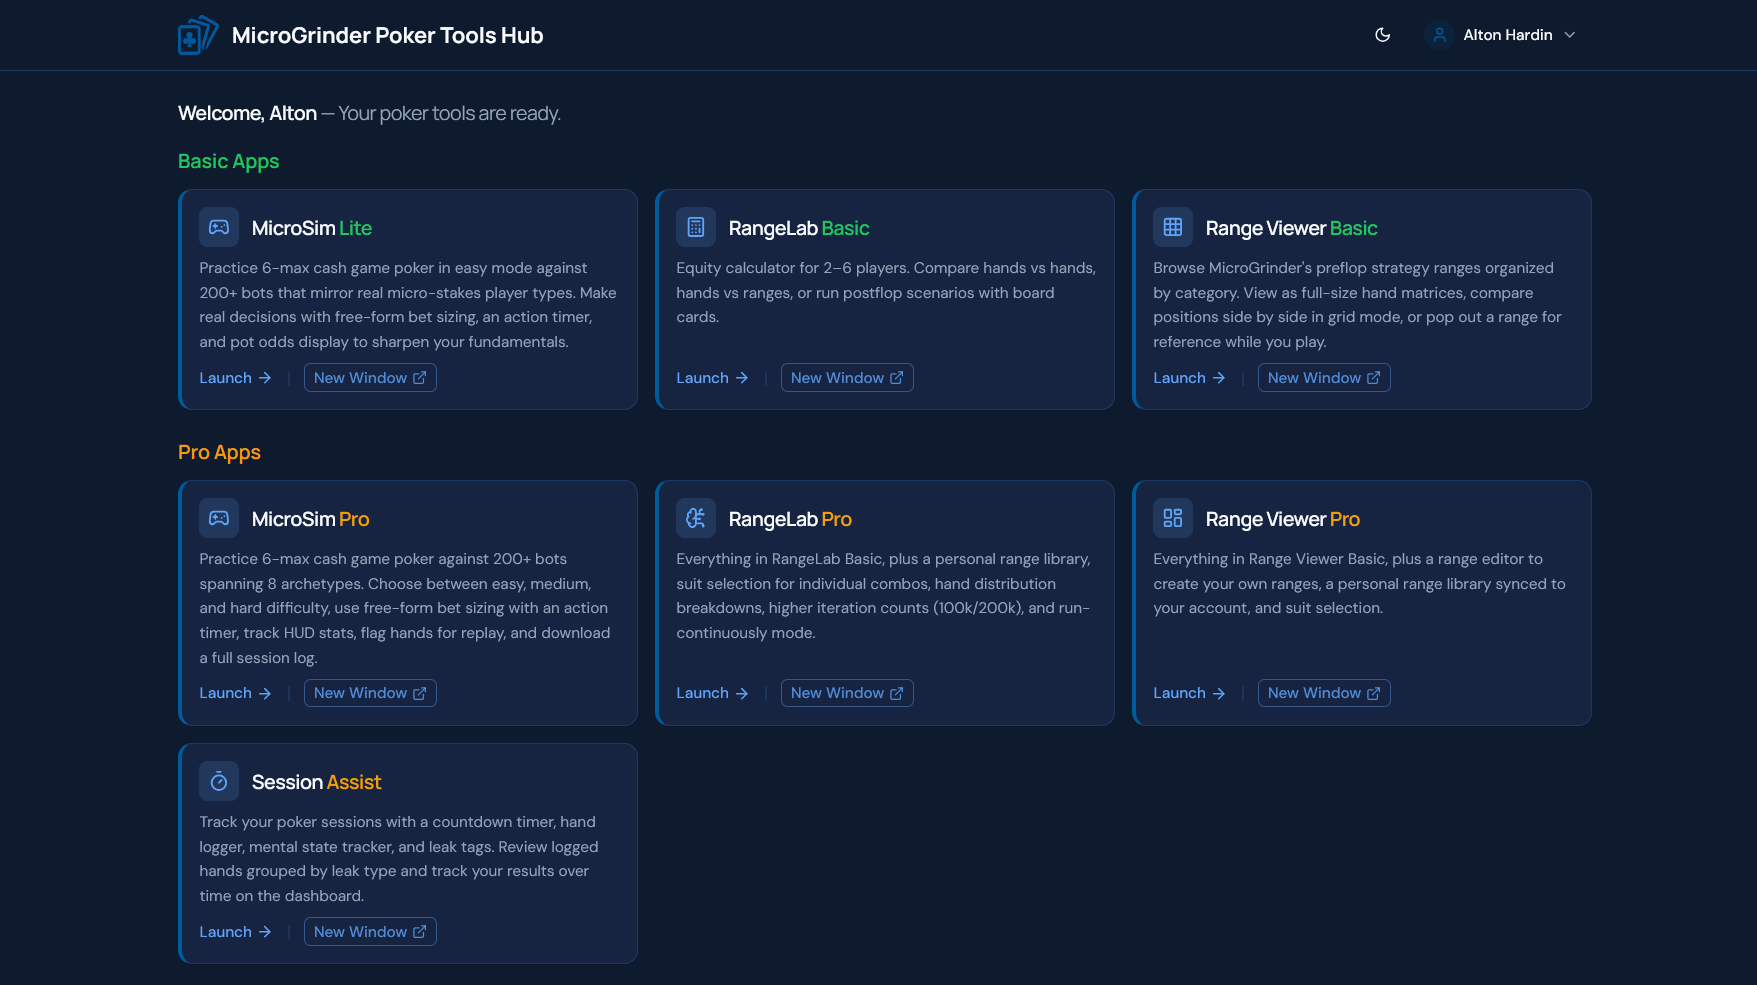This screenshot has width=1757, height=985.
Task: Click the Alton Hardin username
Action: click(1507, 35)
